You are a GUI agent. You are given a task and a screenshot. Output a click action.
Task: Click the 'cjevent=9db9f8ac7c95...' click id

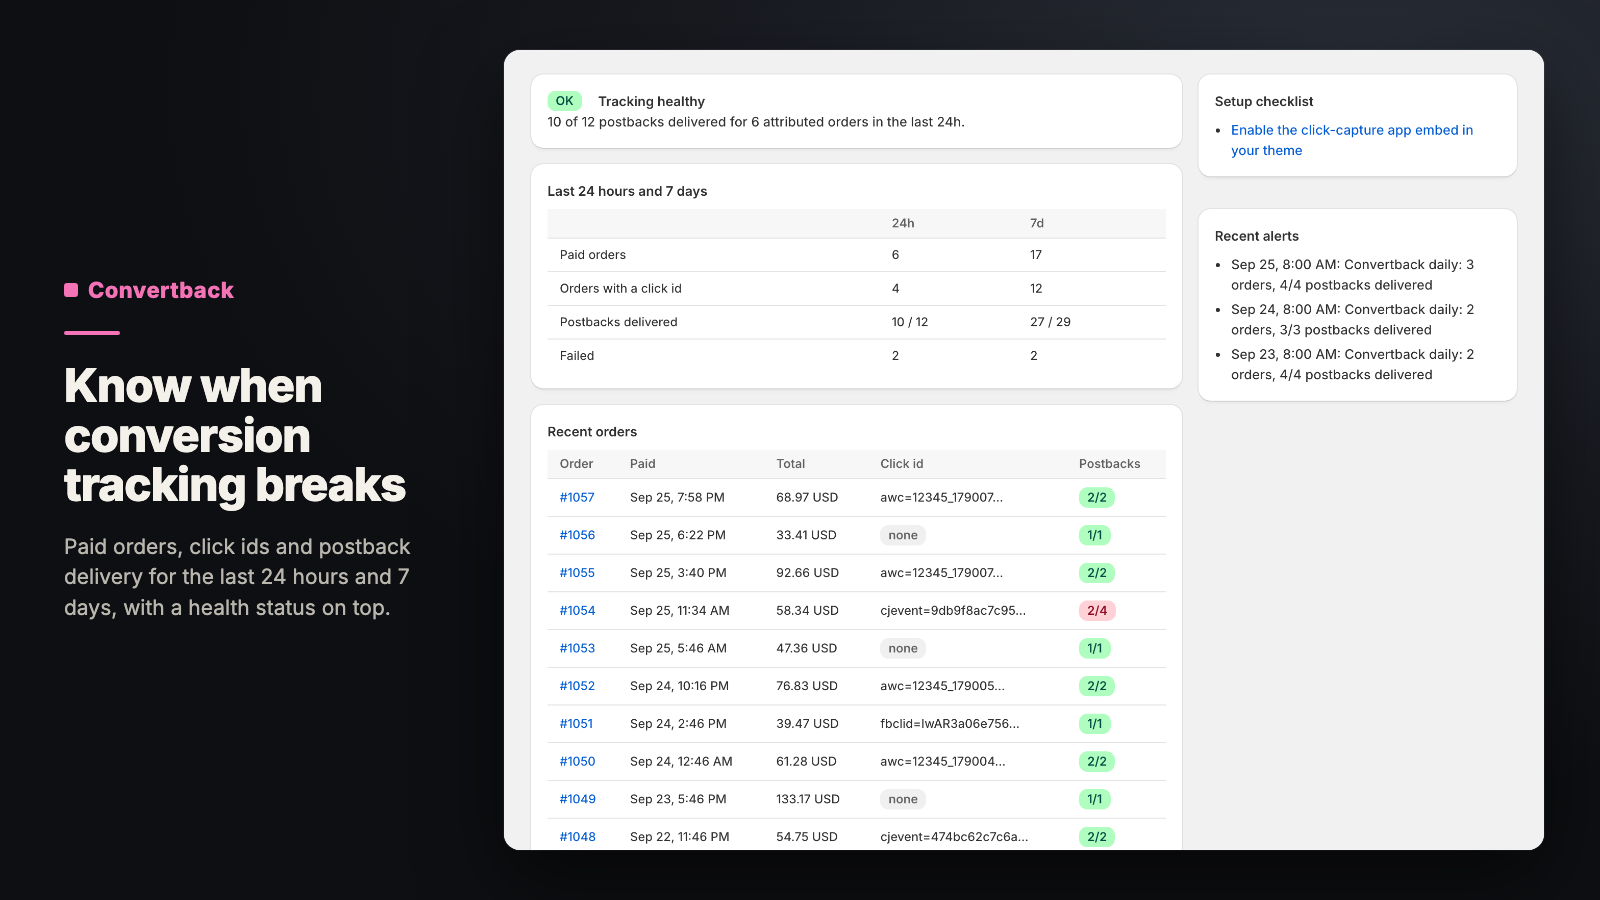(953, 610)
